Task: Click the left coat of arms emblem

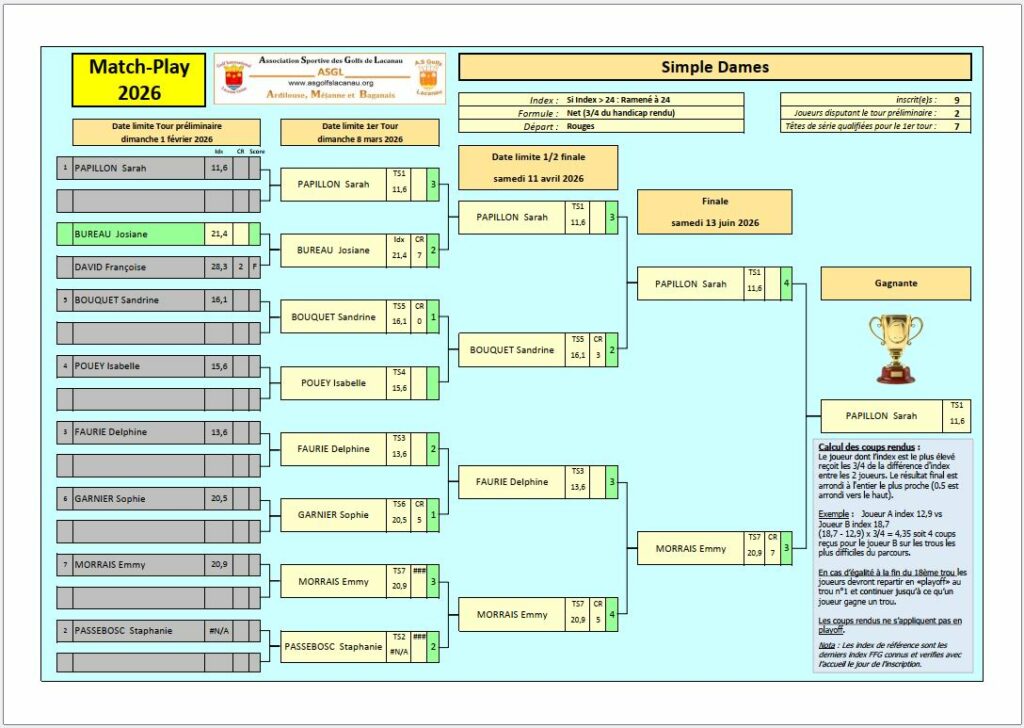Action: coord(234,77)
